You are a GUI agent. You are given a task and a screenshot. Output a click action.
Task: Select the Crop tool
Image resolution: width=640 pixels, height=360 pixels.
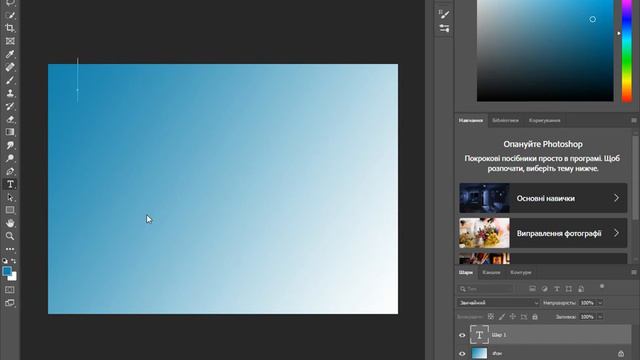[10, 28]
